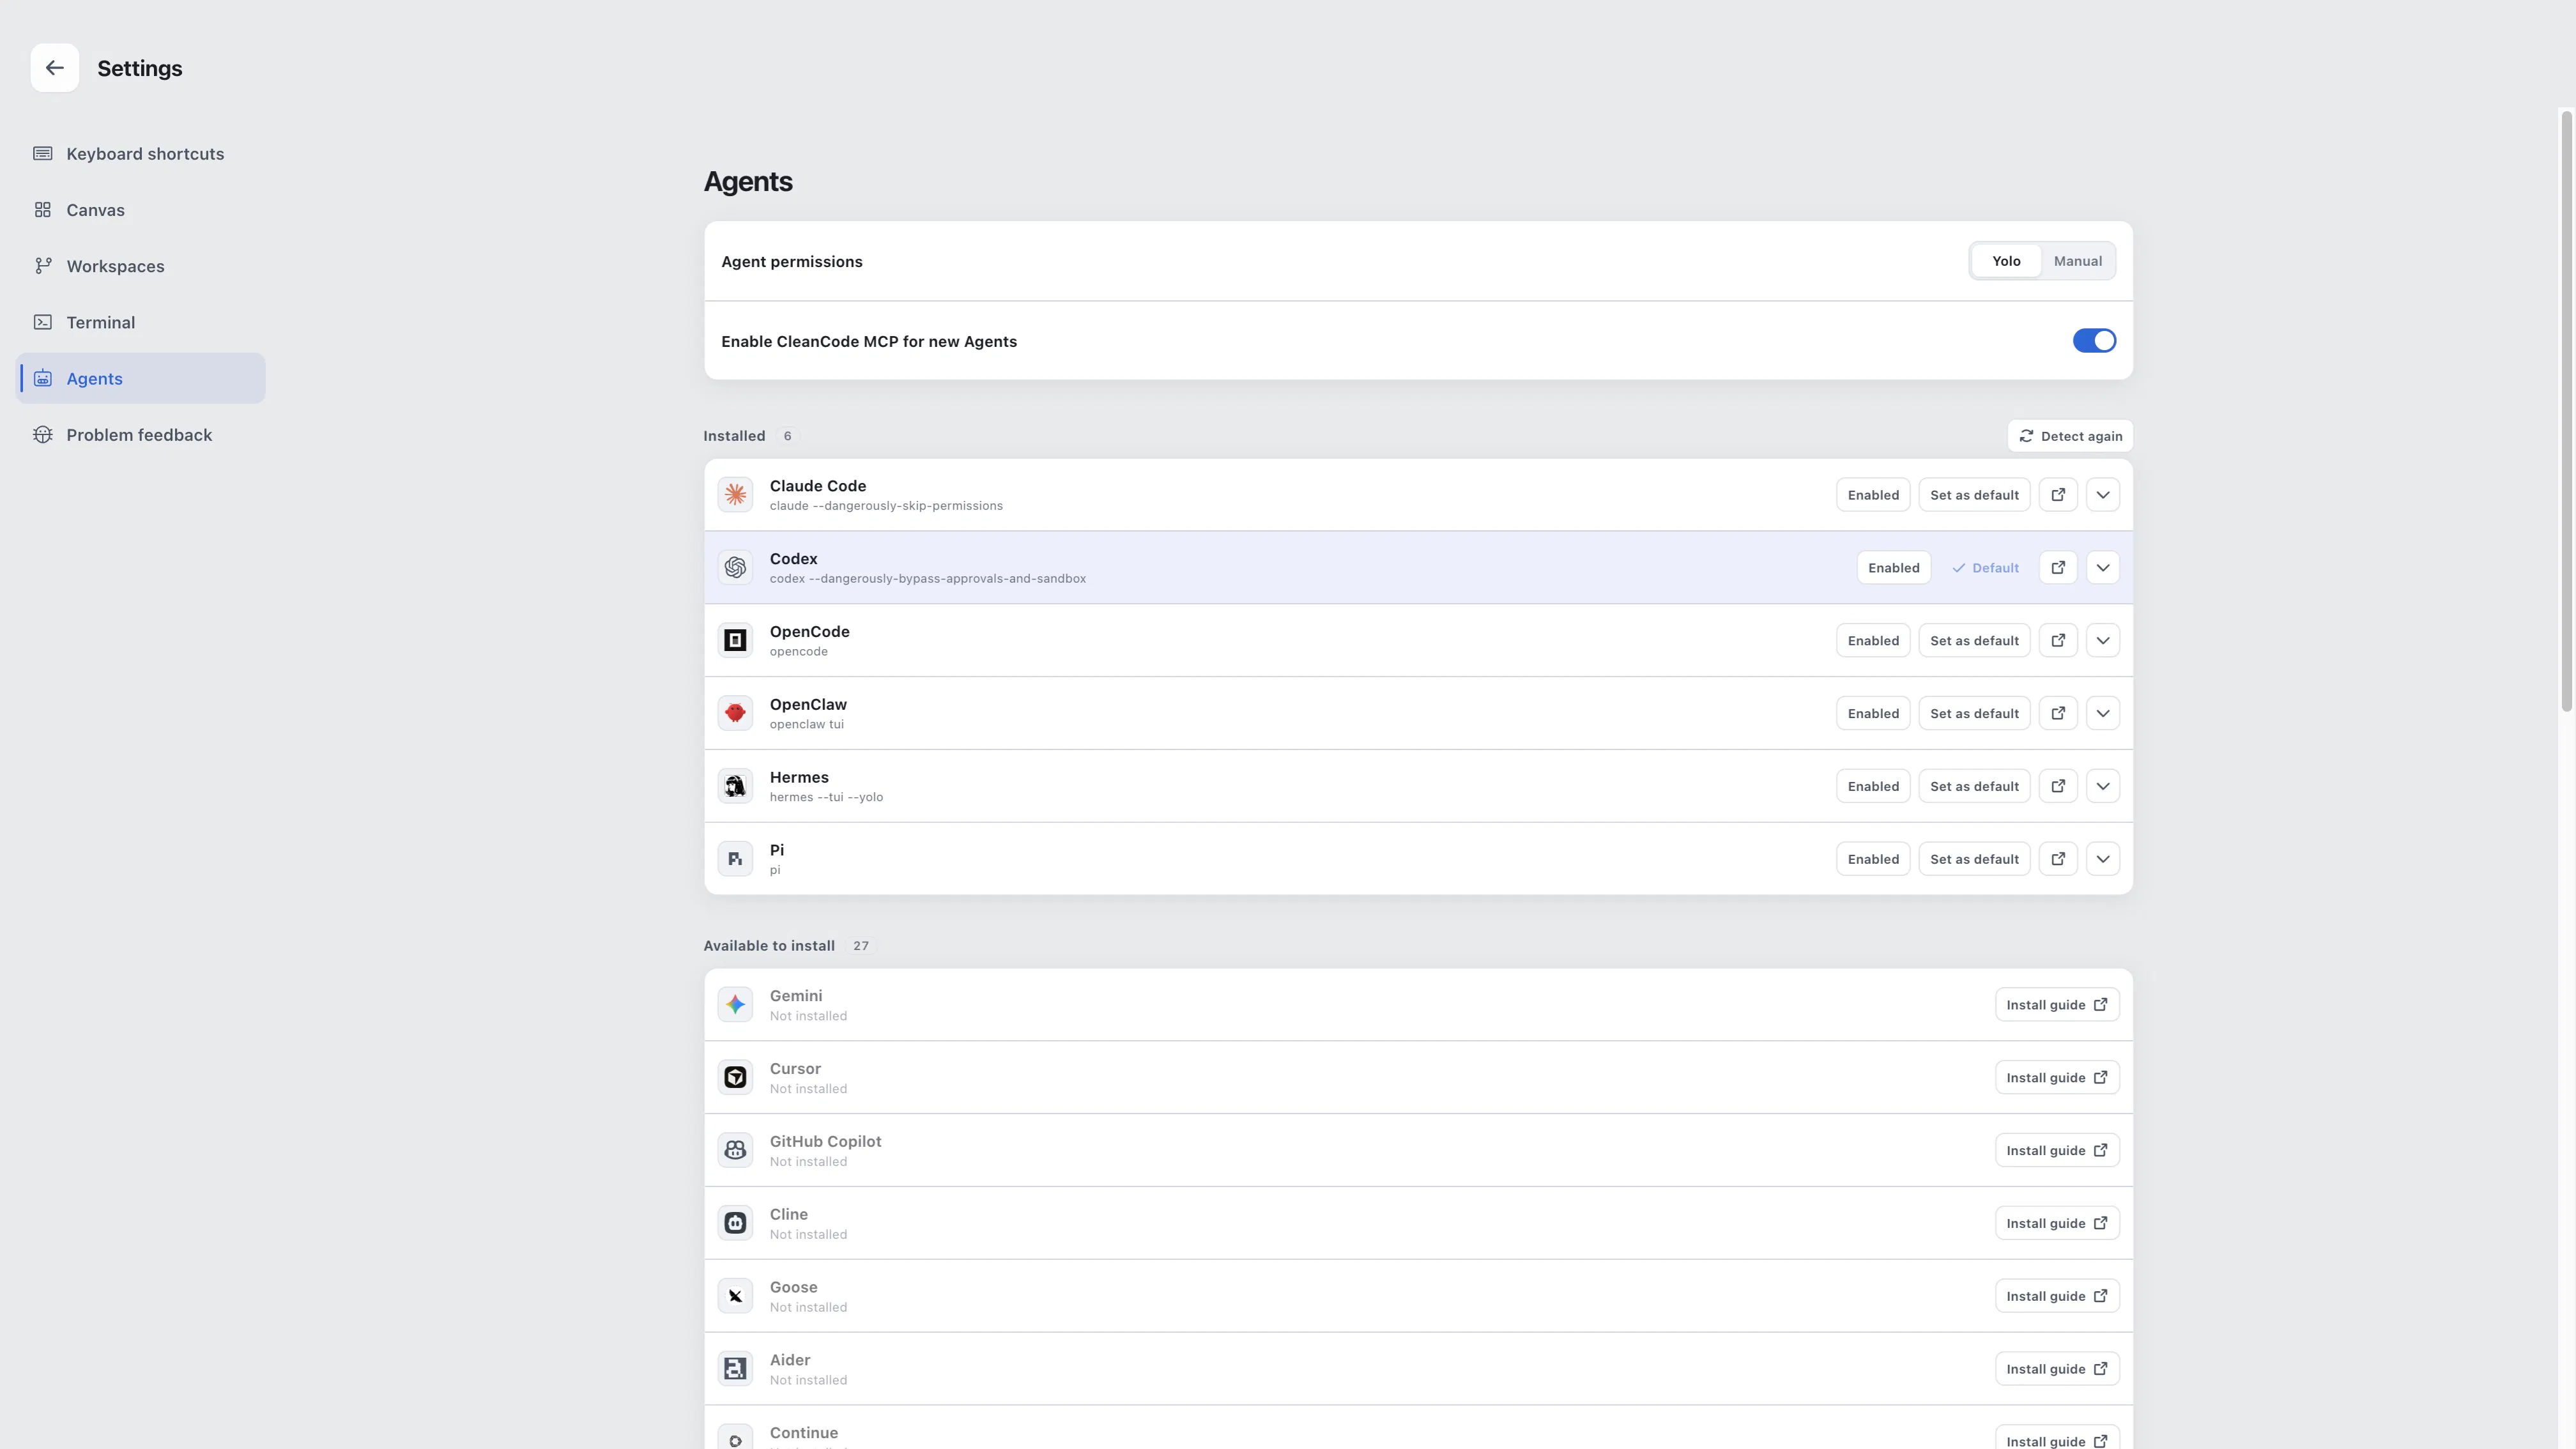Set Pi as default agent
Screen dimensions: 2576x1449
coord(1974,859)
